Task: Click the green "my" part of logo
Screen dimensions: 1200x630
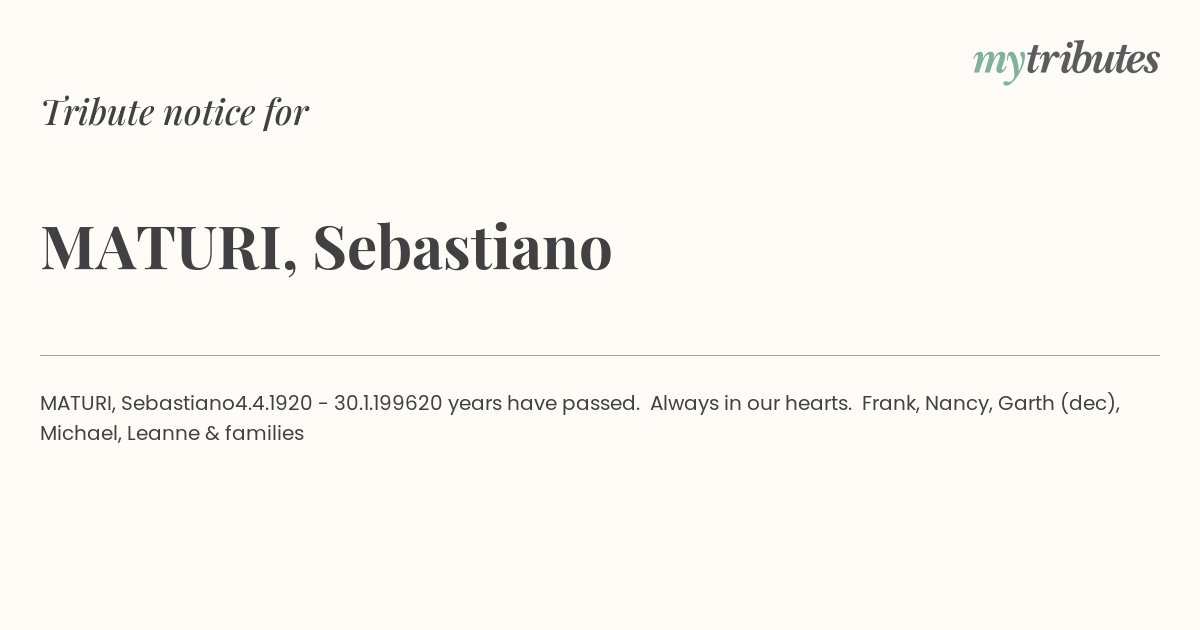Action: pos(998,65)
